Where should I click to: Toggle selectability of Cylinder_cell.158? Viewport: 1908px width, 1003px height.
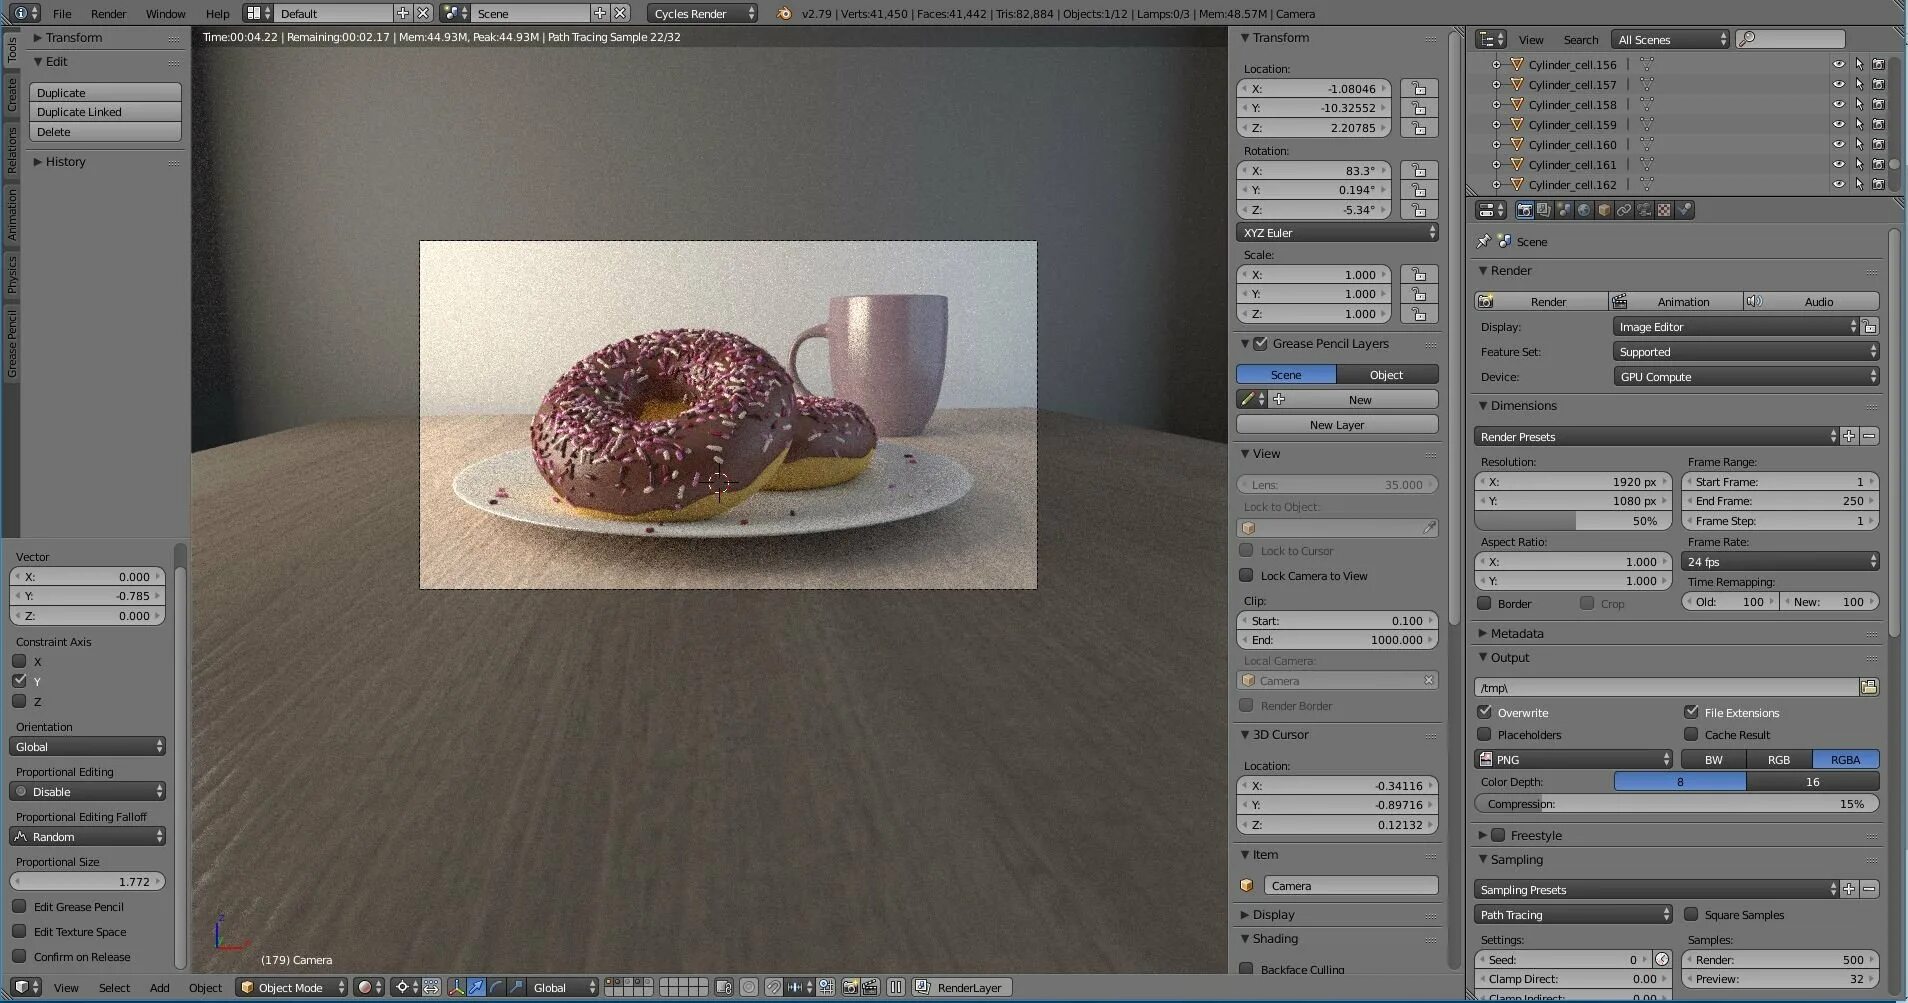[x=1859, y=104]
